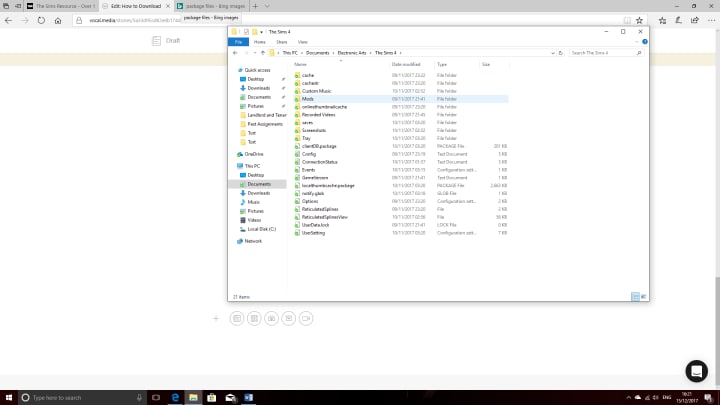Image resolution: width=720 pixels, height=405 pixels.
Task: Open a new browser tab
Action: [255, 6]
